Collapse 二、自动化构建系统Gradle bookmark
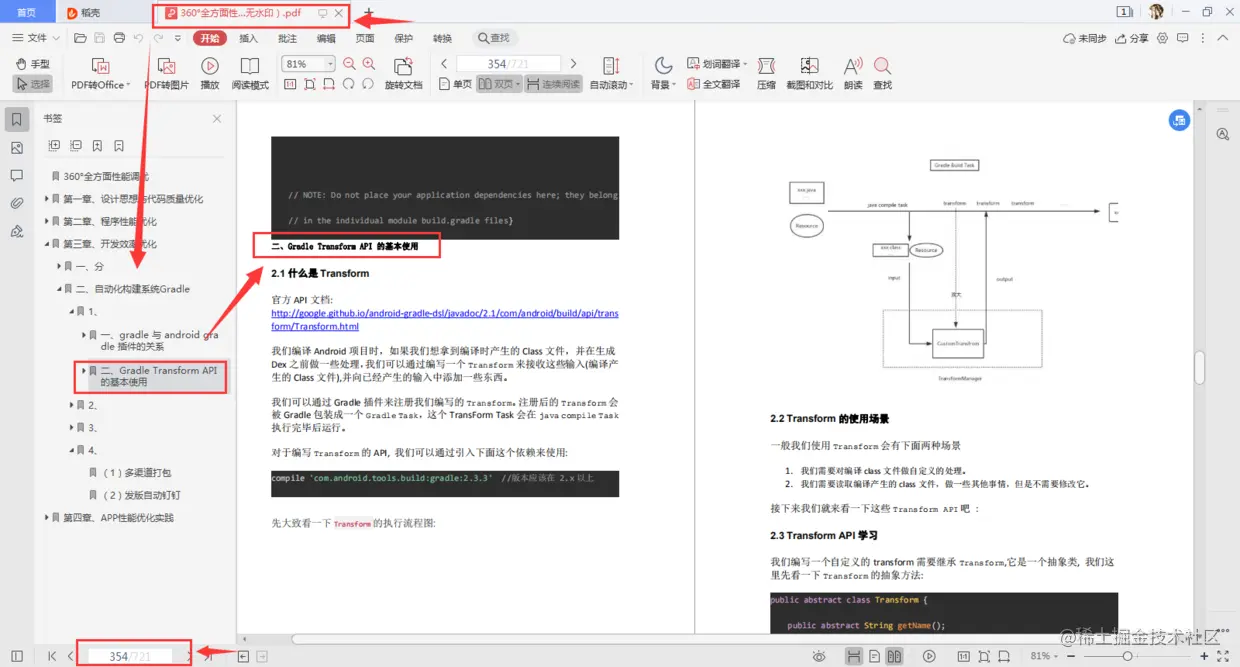Image resolution: width=1240 pixels, height=667 pixels. tap(59, 289)
